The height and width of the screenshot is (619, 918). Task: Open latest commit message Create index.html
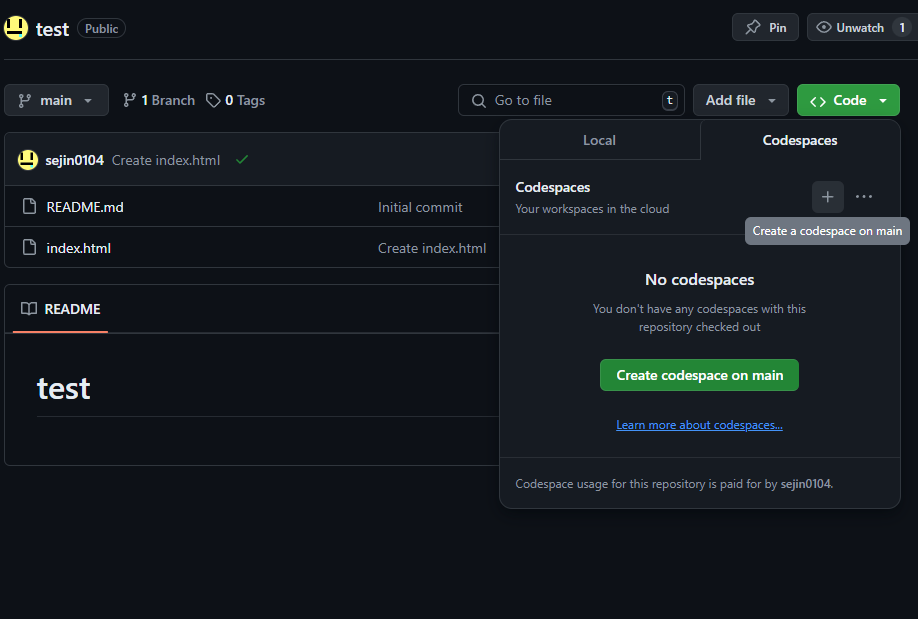point(166,160)
